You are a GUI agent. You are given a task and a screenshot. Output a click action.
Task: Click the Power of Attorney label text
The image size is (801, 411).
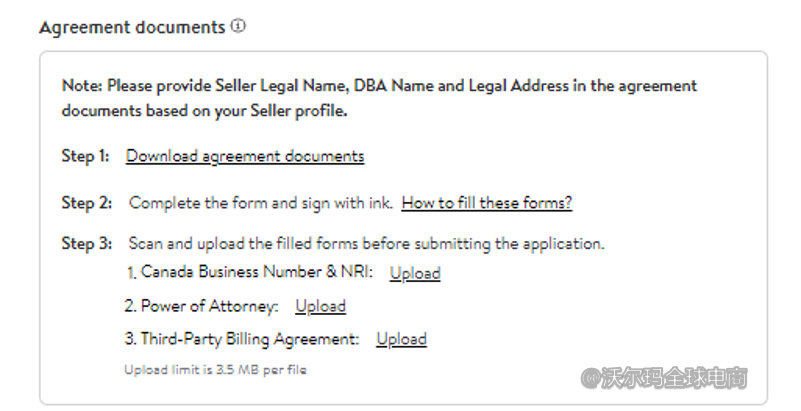tap(207, 306)
